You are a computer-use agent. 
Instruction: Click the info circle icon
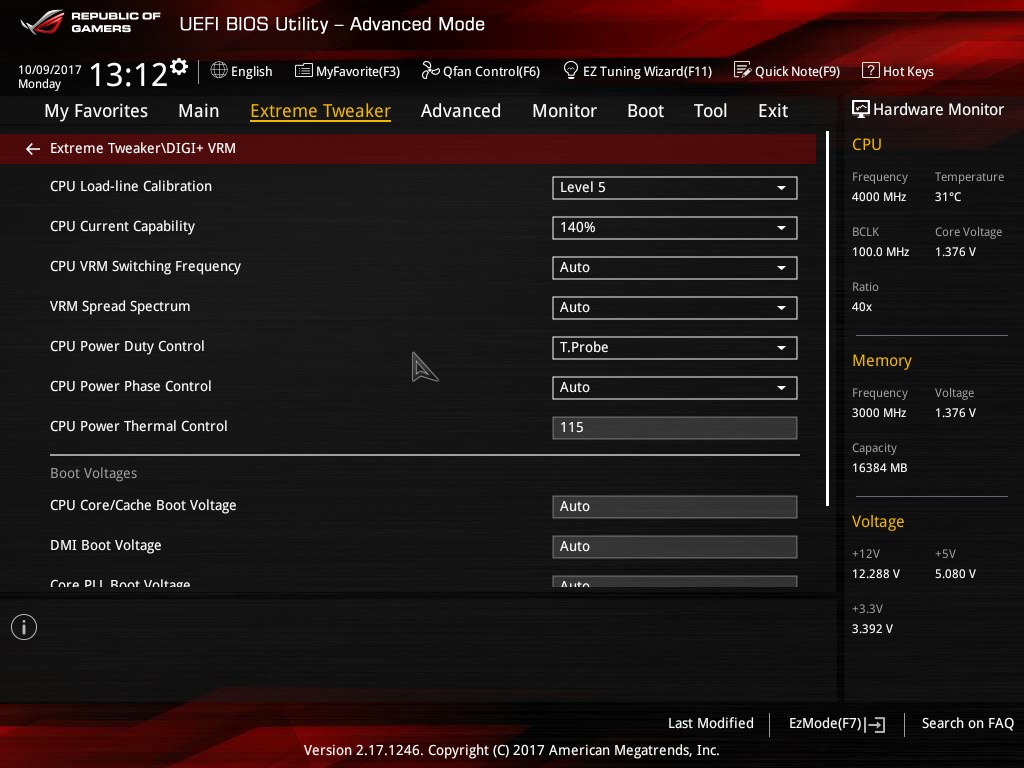coord(24,627)
